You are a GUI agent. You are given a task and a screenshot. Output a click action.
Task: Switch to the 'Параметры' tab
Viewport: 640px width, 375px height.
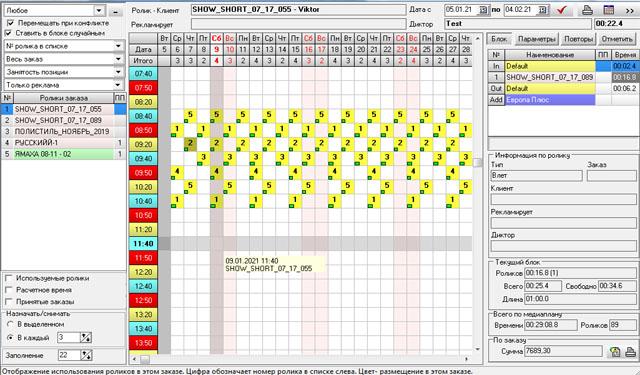536,40
